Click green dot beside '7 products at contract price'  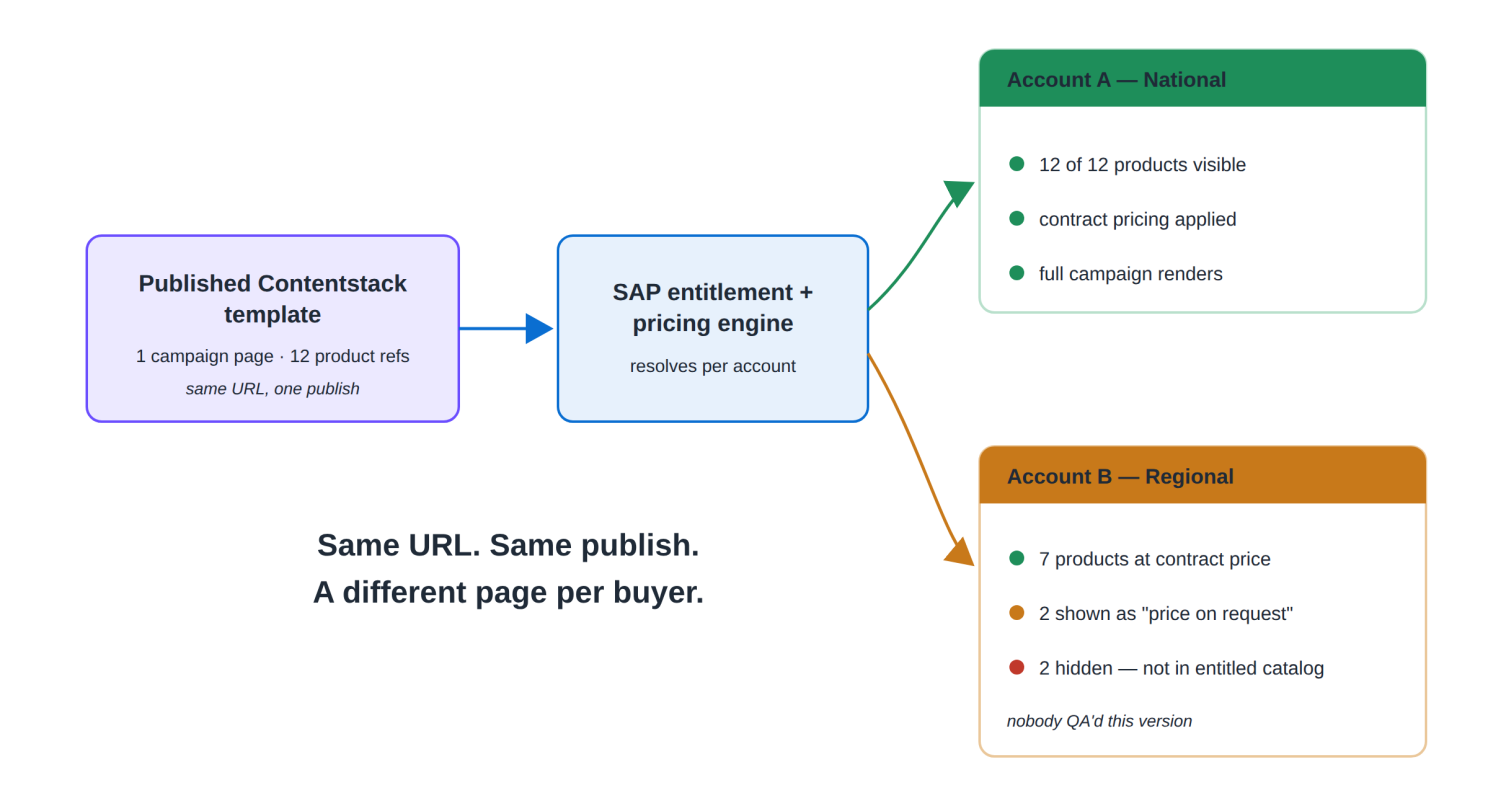(1017, 558)
